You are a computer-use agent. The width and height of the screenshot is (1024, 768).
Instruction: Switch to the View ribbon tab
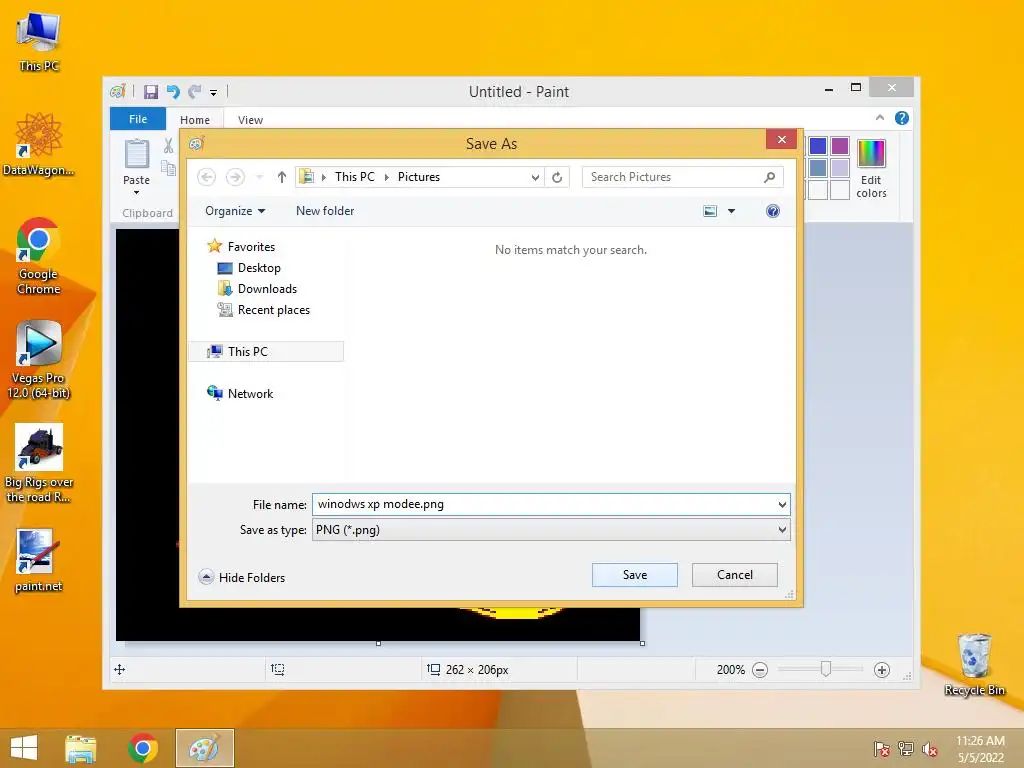pos(250,120)
